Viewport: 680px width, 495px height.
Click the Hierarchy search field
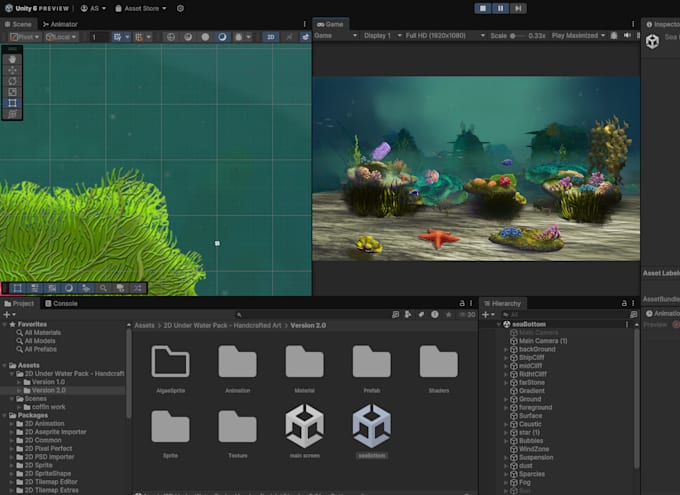pyautogui.click(x=564, y=315)
